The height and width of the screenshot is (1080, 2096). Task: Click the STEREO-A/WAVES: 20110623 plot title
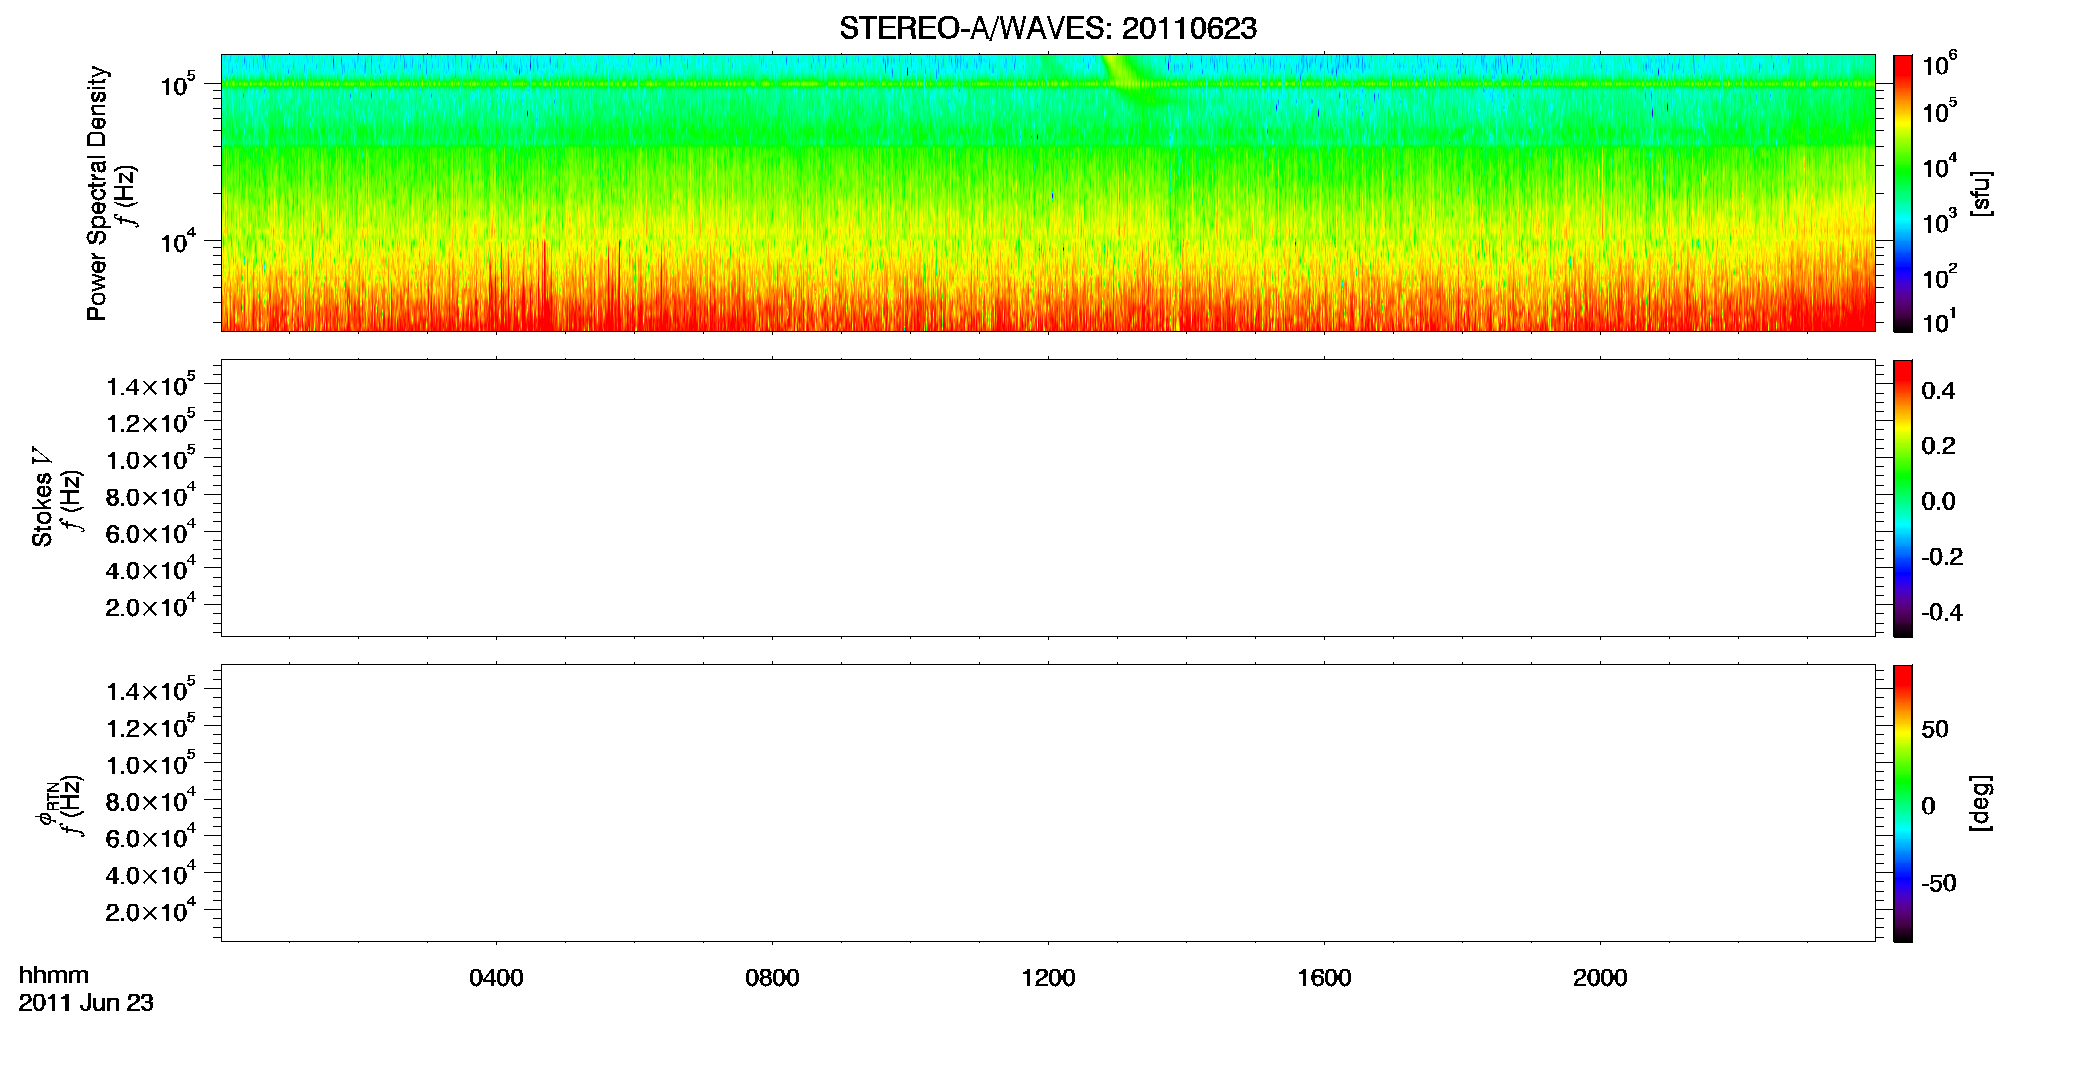1047,28
